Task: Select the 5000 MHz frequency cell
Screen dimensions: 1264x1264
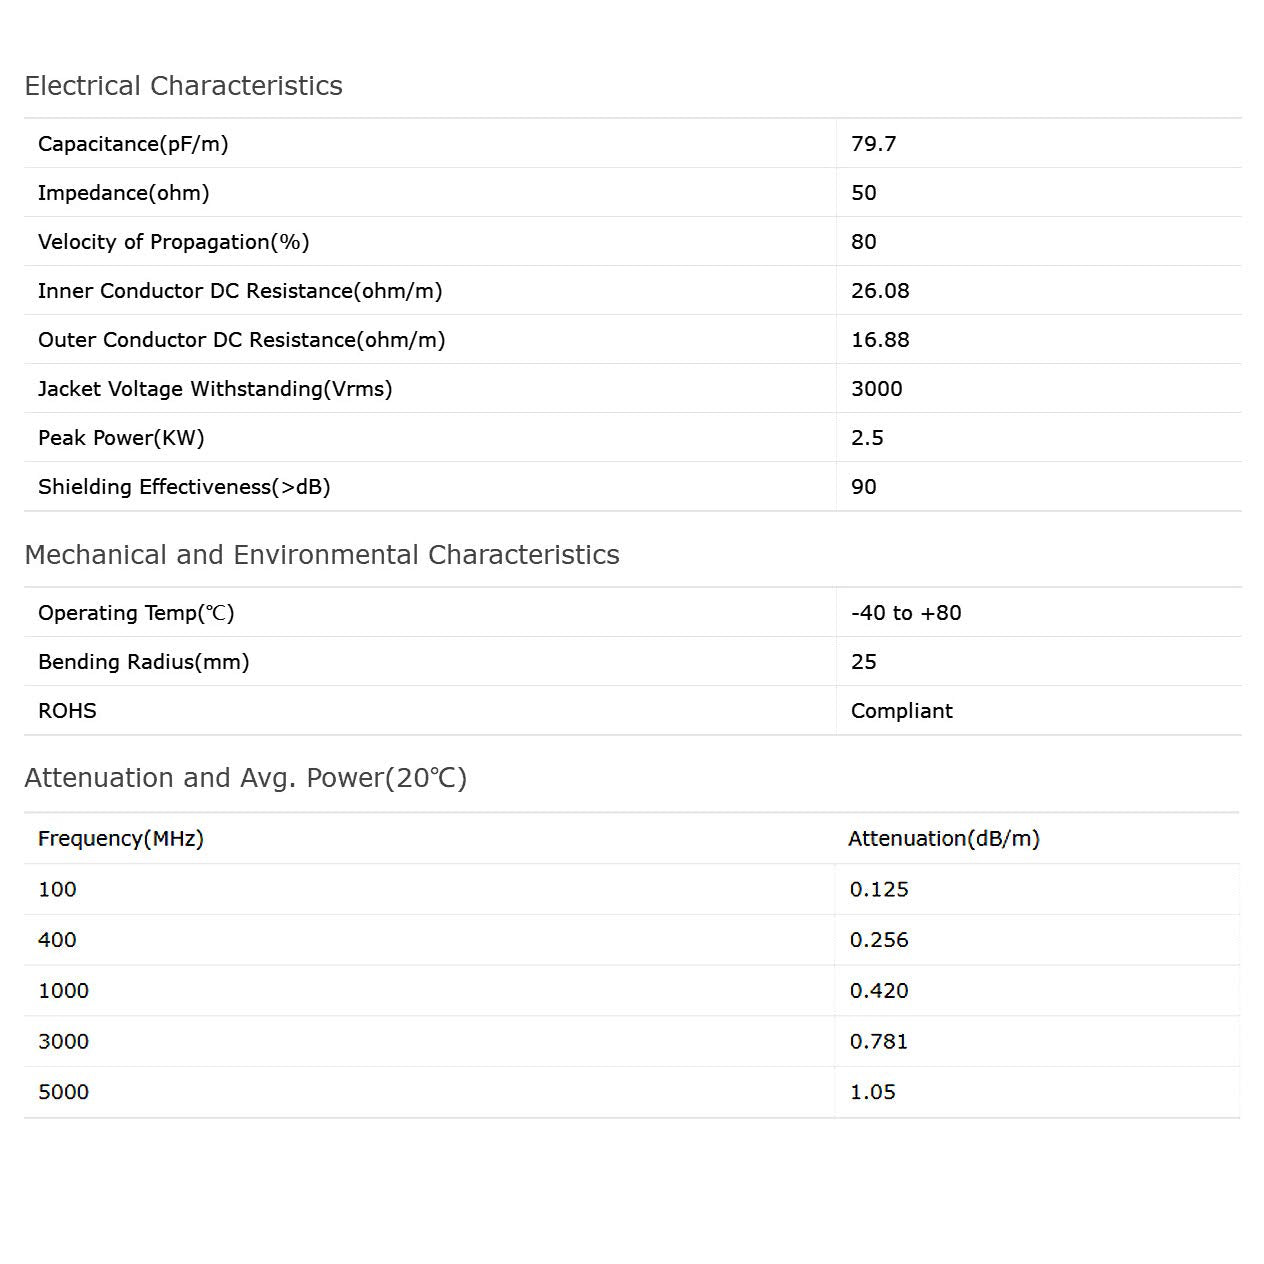Action: pyautogui.click(x=63, y=1092)
